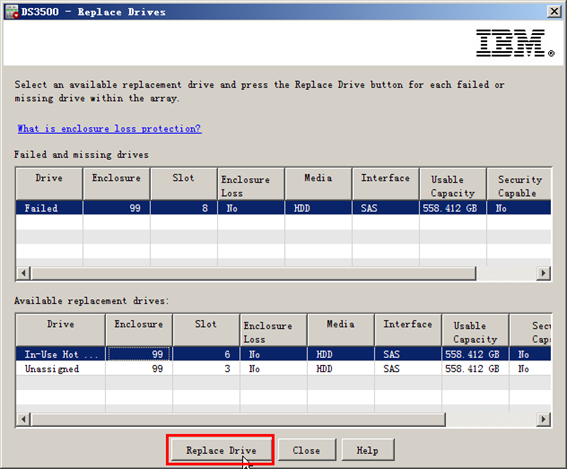Click Slot column header in failed drives table

click(184, 184)
